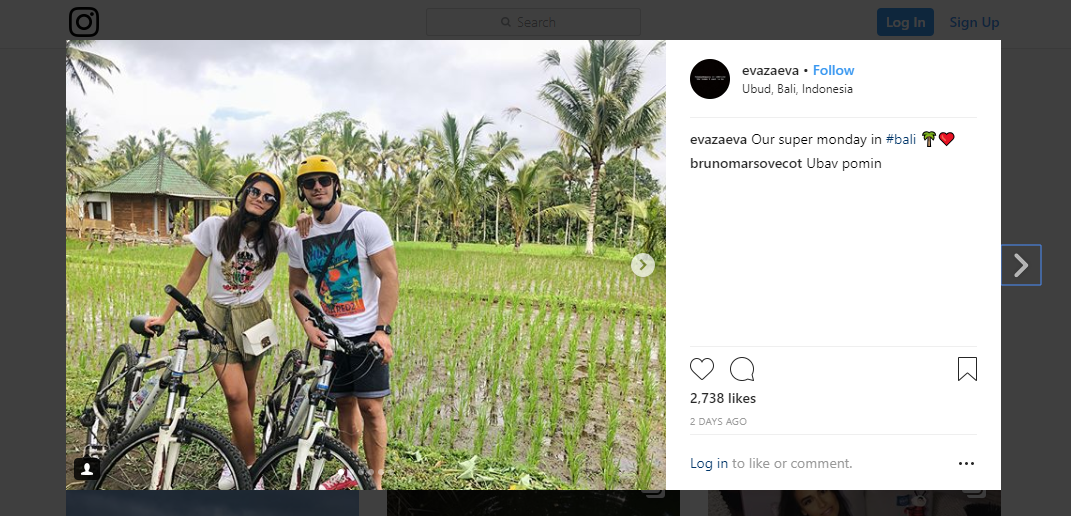This screenshot has width=1071, height=516.
Task: Show tagged people in the photo
Action: [87, 468]
